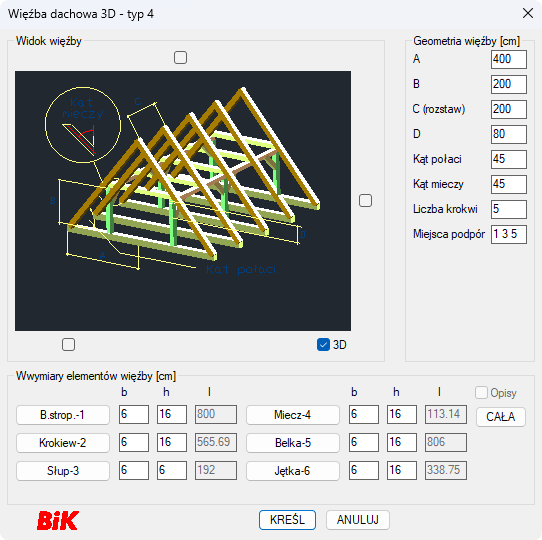Click the roof truss 3D preview image
The width and height of the screenshot is (542, 540).
pos(183,201)
